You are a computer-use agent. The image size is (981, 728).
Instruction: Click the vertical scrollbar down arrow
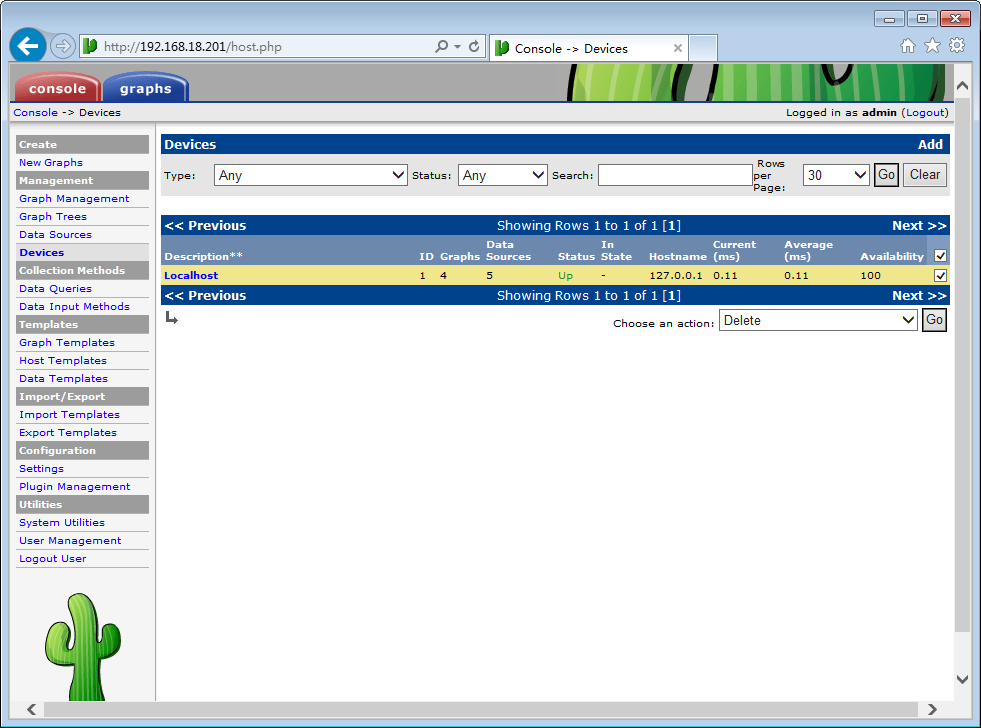[962, 680]
